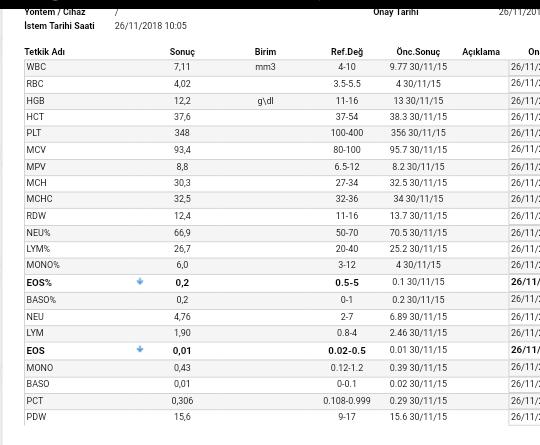
Task: Select the Tetkik Adı column header
Action: [44, 52]
